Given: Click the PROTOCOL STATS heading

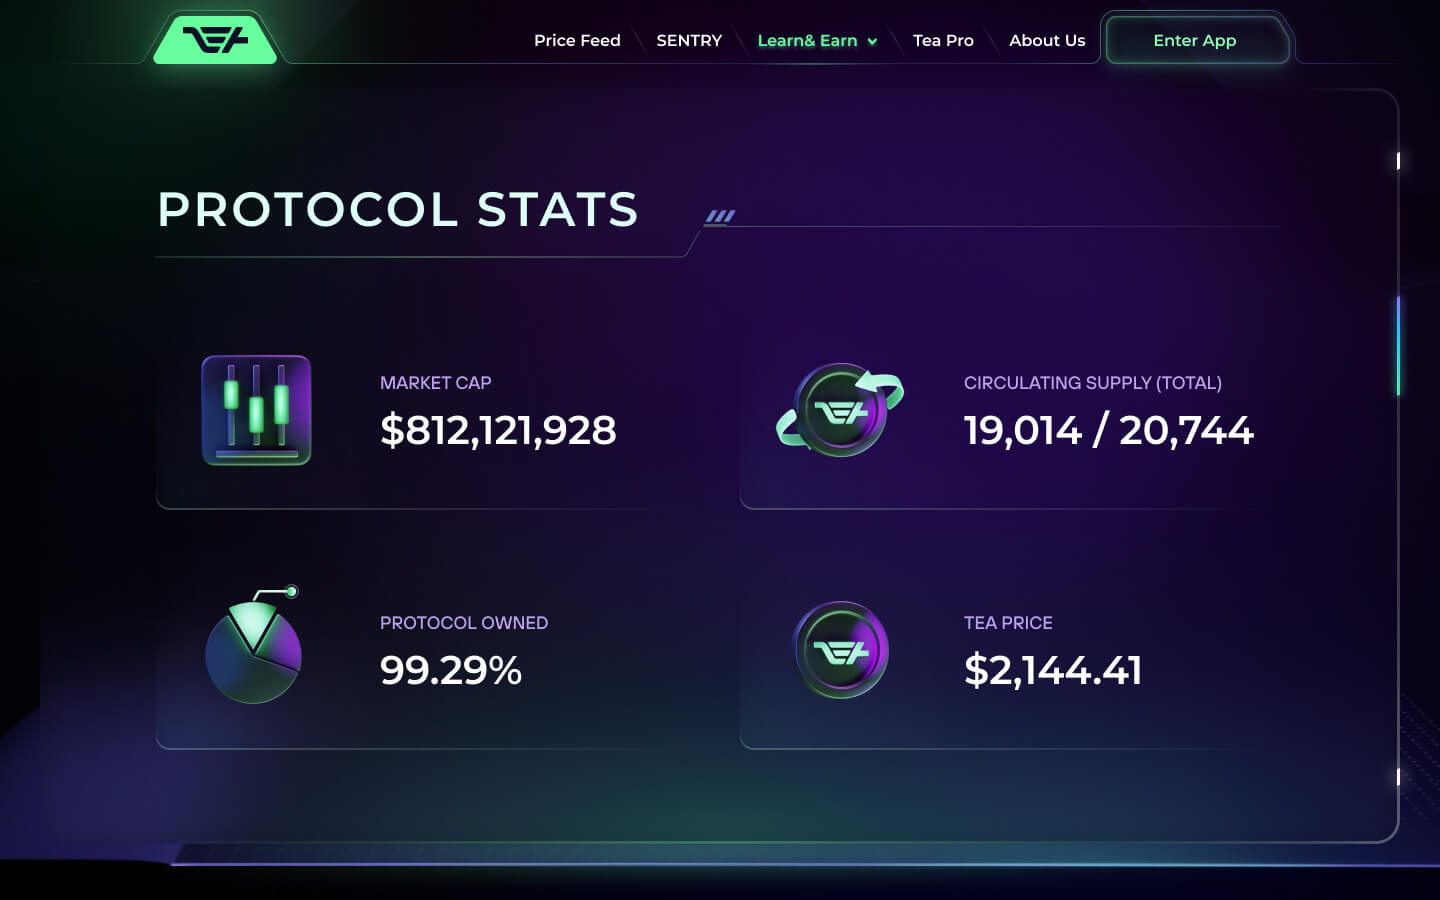Looking at the screenshot, I should click(x=398, y=210).
